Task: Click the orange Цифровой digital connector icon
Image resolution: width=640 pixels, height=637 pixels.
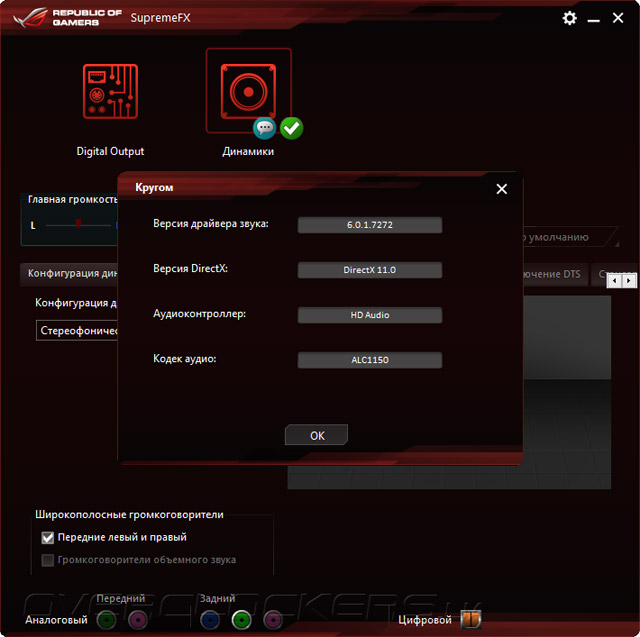Action: click(471, 619)
